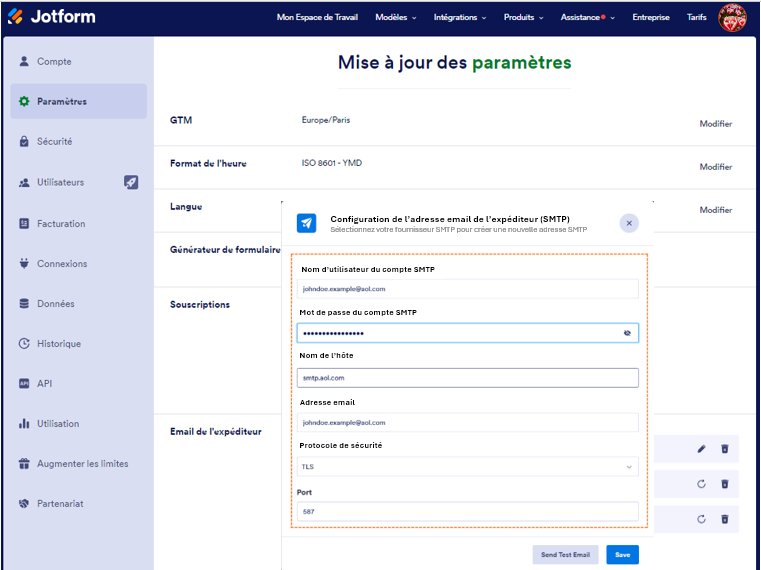Viewport: 761px width, 570px height.
Task: Click Modifier for GTM timezone
Action: point(715,123)
